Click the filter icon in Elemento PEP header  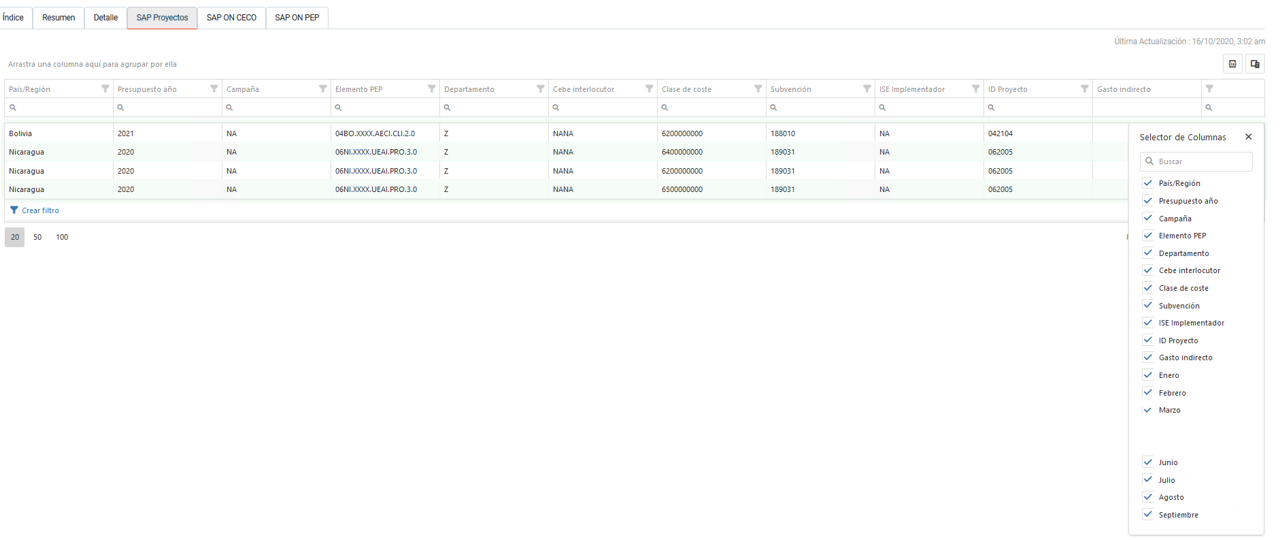pos(432,89)
